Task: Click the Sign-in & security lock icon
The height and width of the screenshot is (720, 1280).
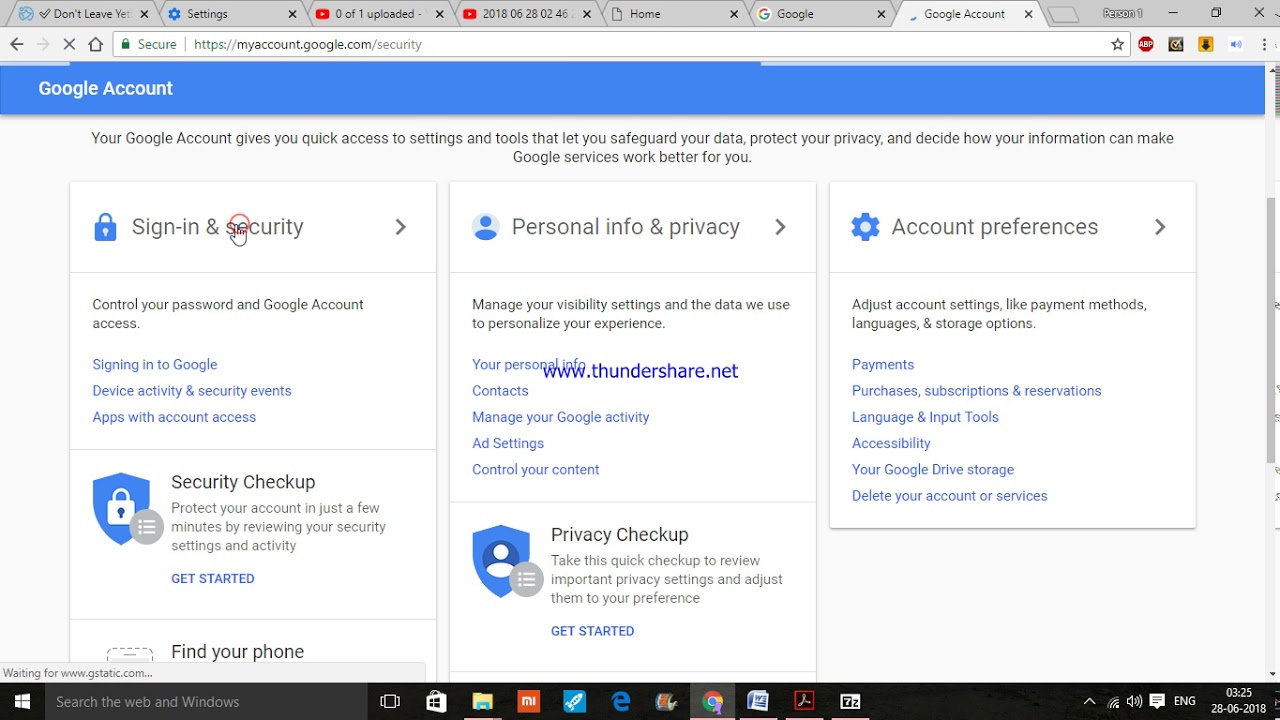Action: 105,227
